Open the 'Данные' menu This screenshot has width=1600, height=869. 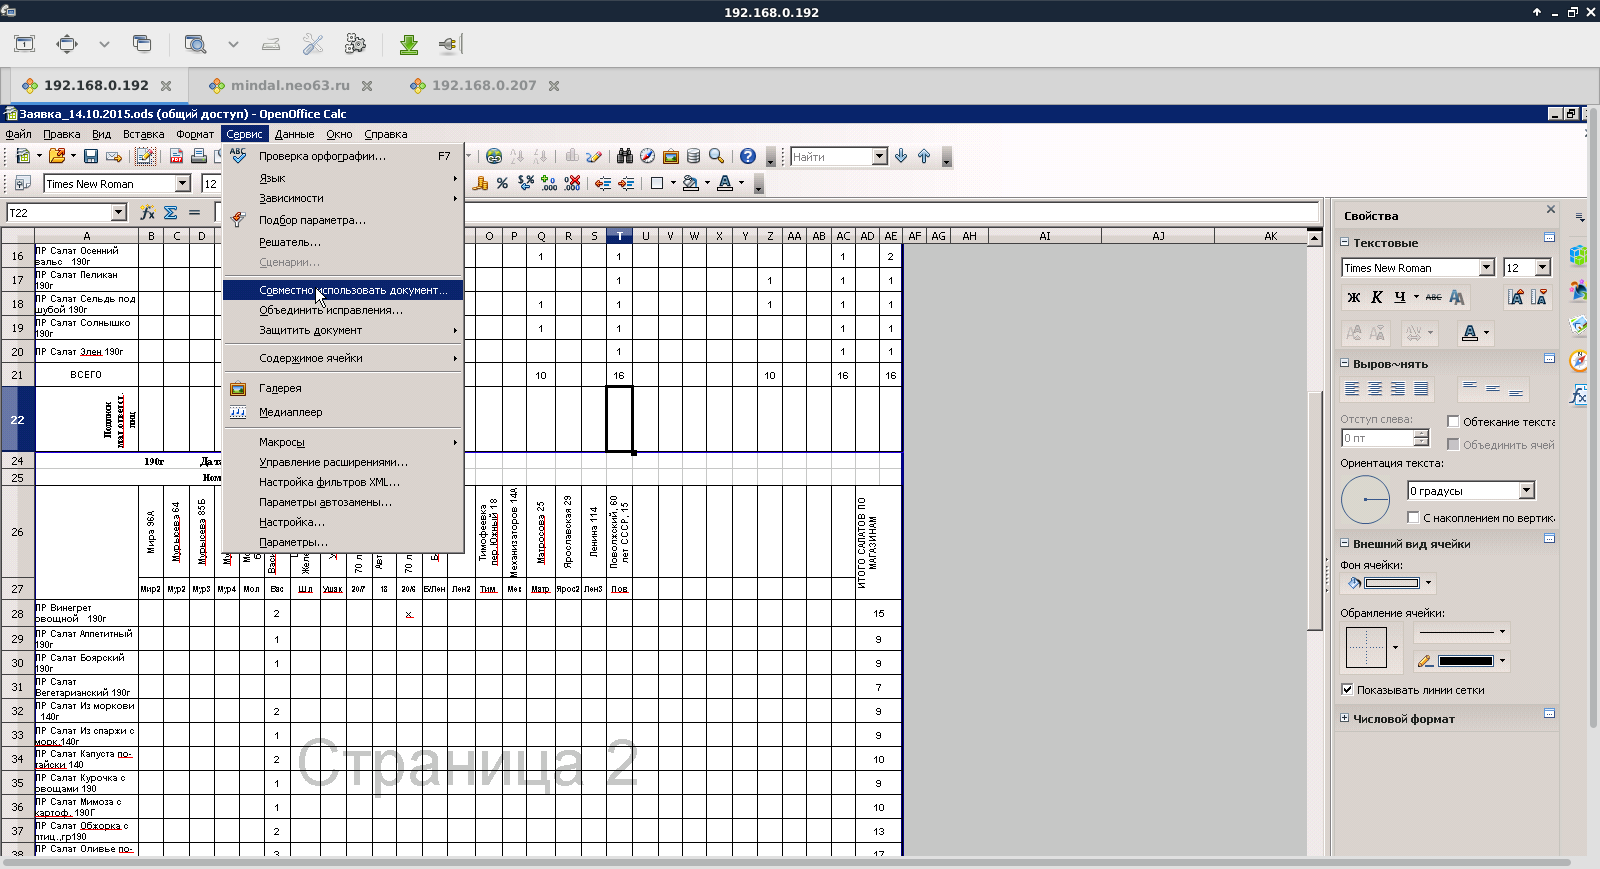(x=294, y=134)
